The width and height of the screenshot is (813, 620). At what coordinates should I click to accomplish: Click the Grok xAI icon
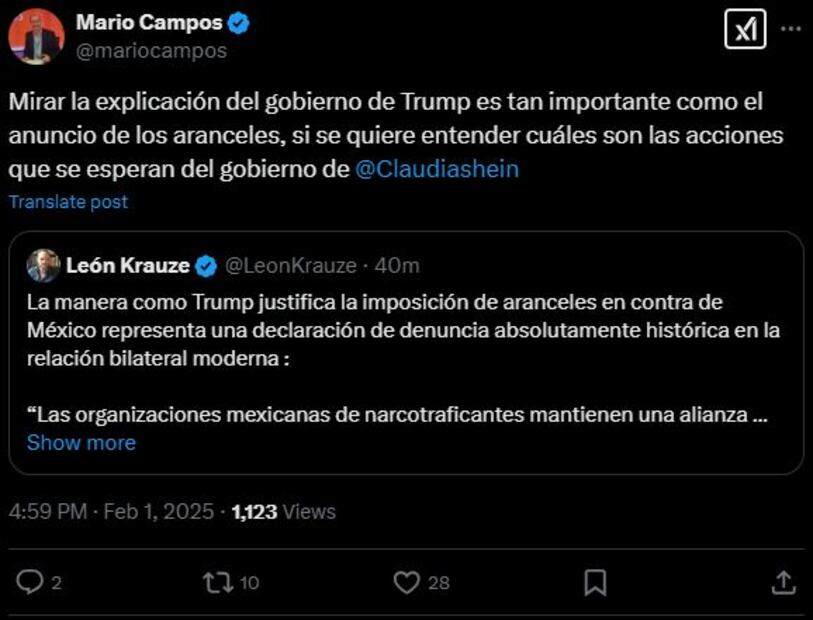point(744,30)
